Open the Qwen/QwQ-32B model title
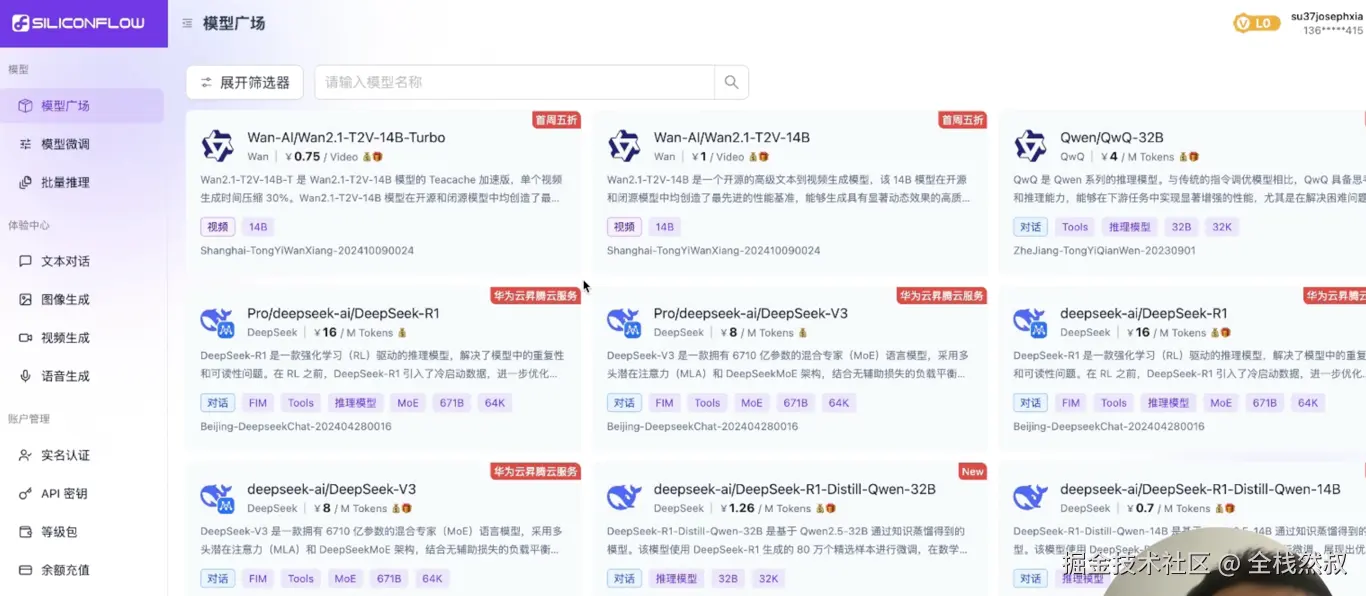1366x596 pixels. point(1112,137)
